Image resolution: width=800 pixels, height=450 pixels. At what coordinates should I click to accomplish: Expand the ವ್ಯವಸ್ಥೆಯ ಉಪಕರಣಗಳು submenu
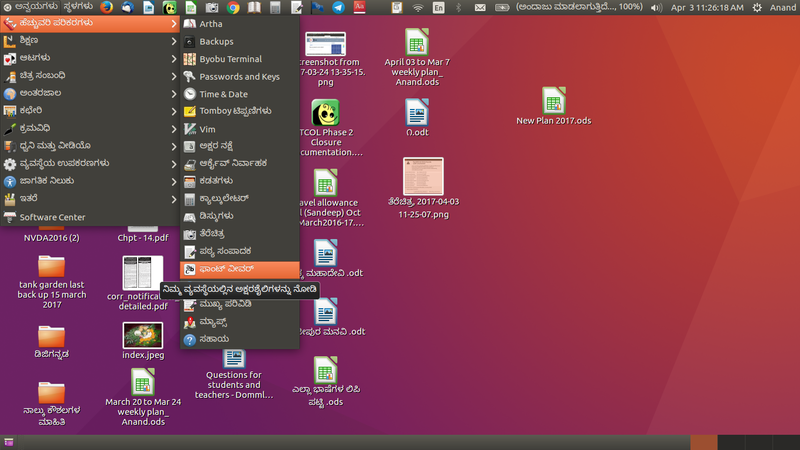[90, 164]
